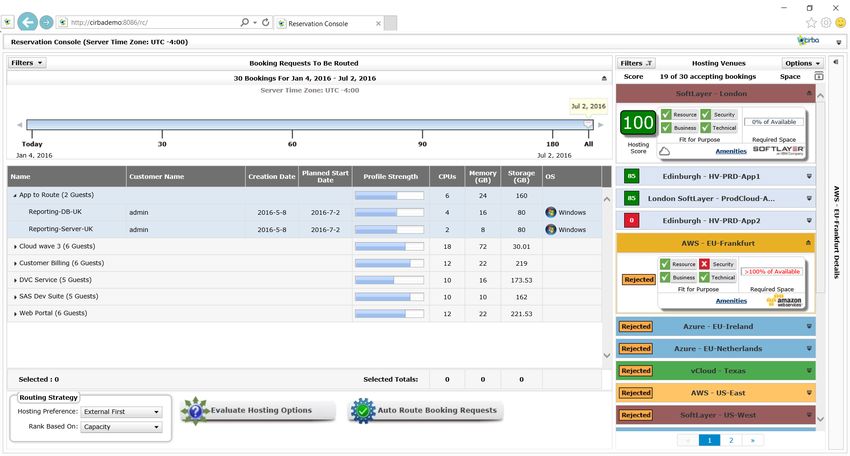Click the Space column settings icon
This screenshot has height=456, width=850.
point(819,76)
